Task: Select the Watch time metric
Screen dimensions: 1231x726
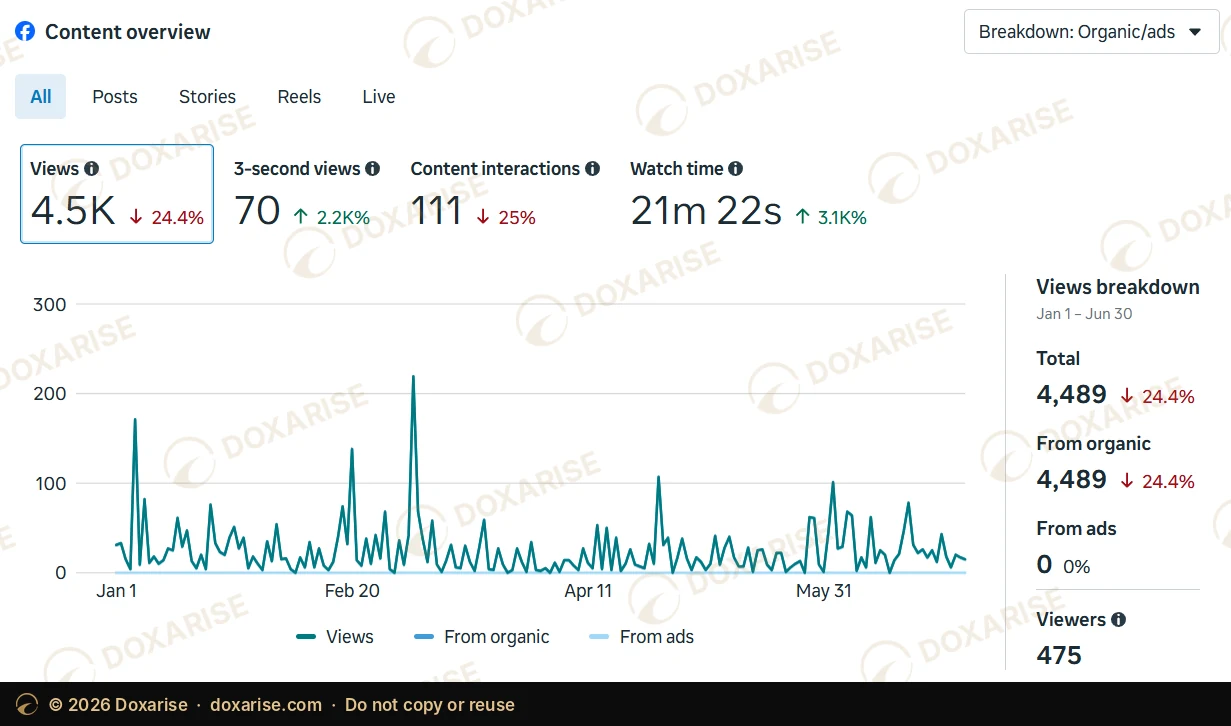Action: (x=749, y=194)
